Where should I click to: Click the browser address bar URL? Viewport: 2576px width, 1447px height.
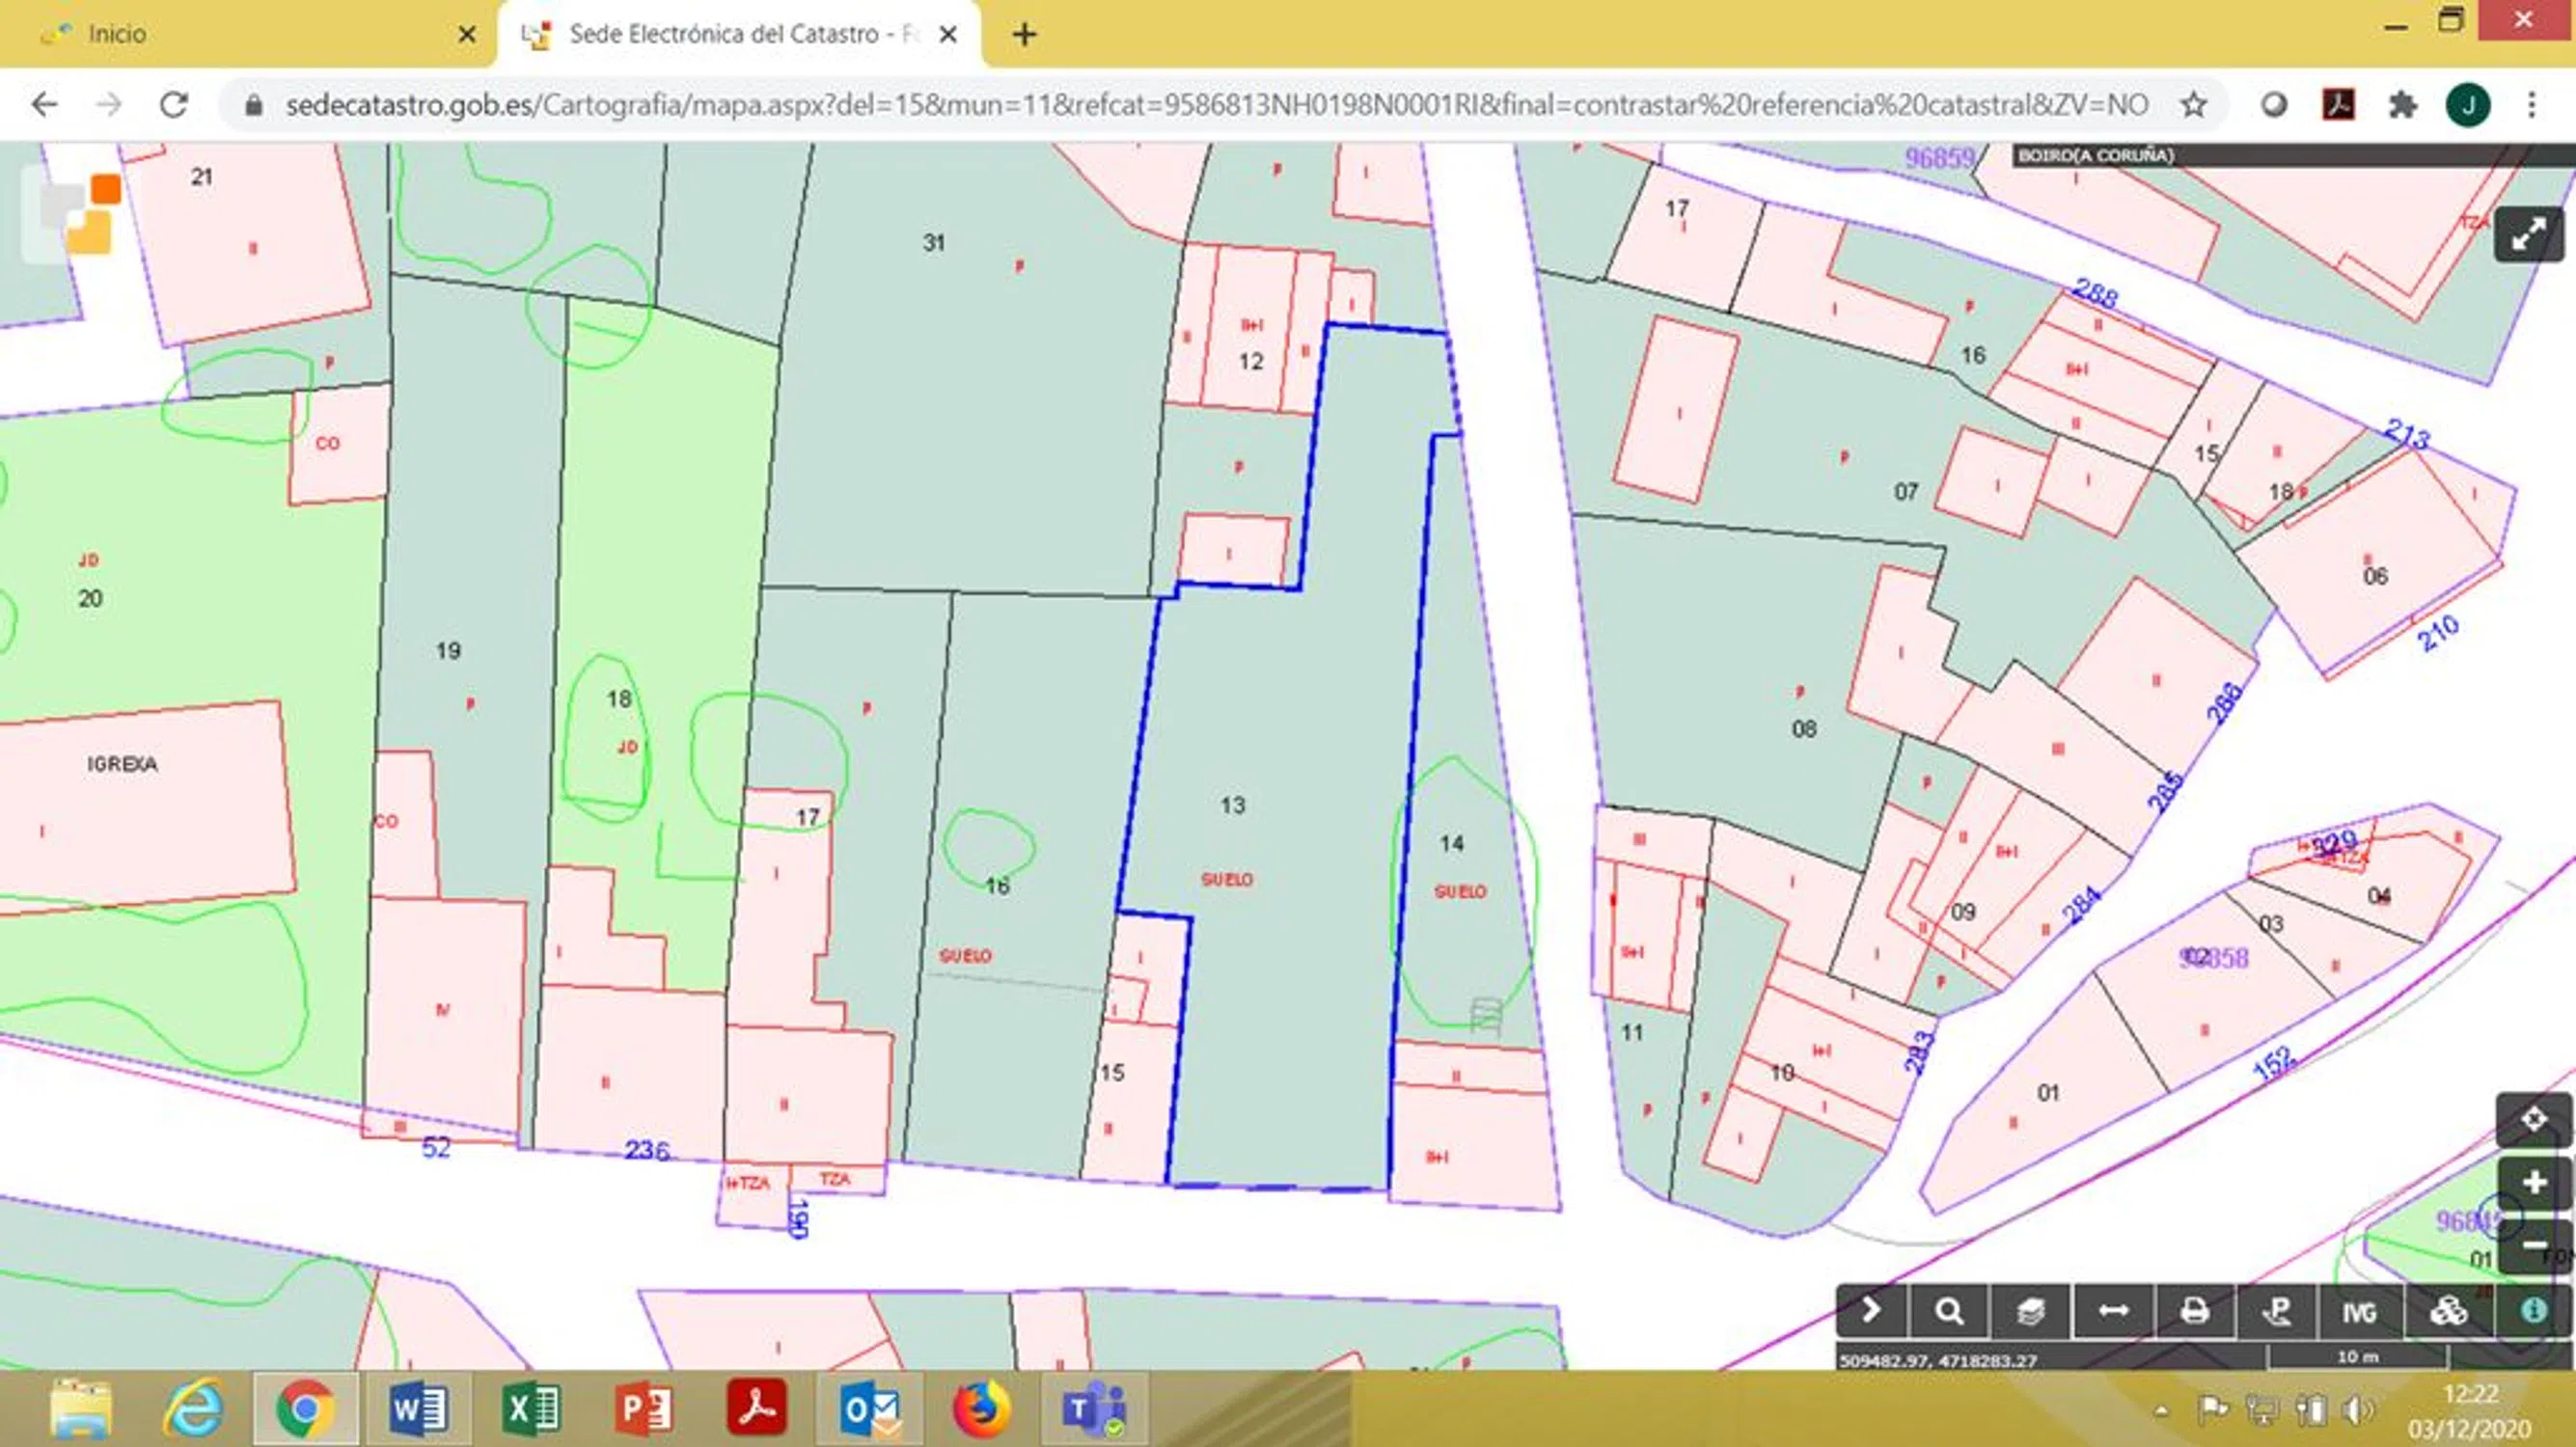pyautogui.click(x=1200, y=105)
